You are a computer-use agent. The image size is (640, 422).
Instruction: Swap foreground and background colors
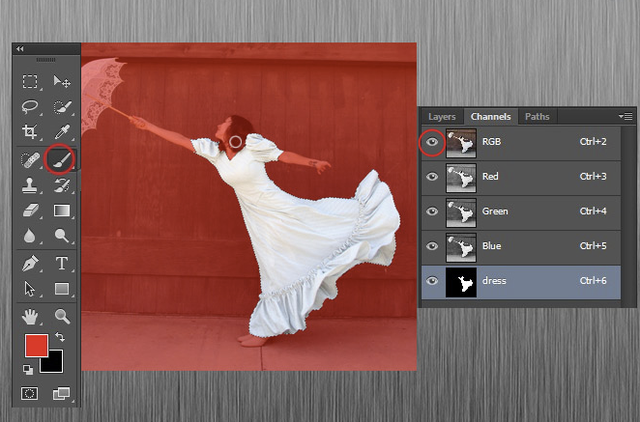(x=59, y=339)
